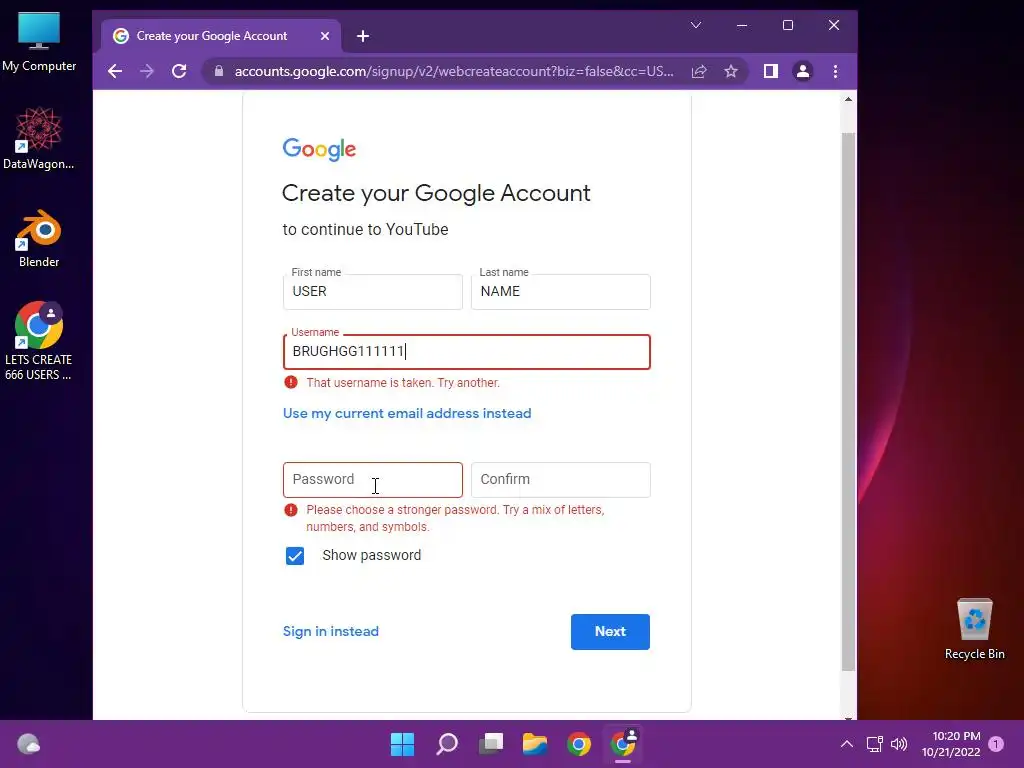Click the address bar URL
Viewport: 1024px width, 768px height.
pyautogui.click(x=455, y=71)
